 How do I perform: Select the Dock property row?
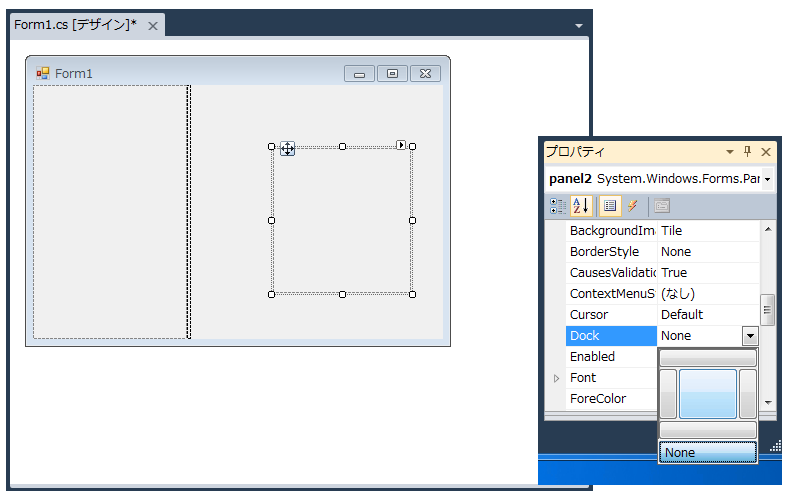[662, 336]
